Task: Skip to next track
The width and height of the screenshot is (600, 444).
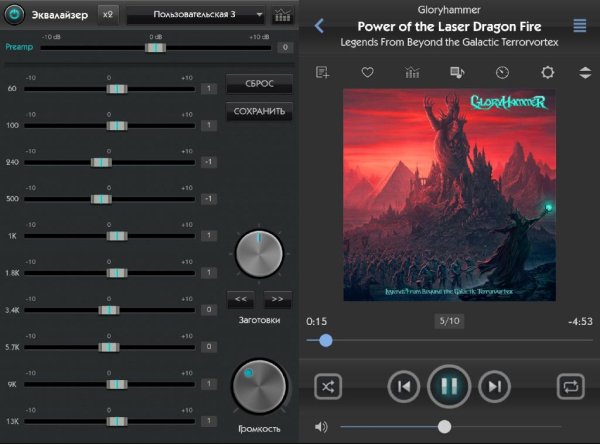Action: click(494, 387)
